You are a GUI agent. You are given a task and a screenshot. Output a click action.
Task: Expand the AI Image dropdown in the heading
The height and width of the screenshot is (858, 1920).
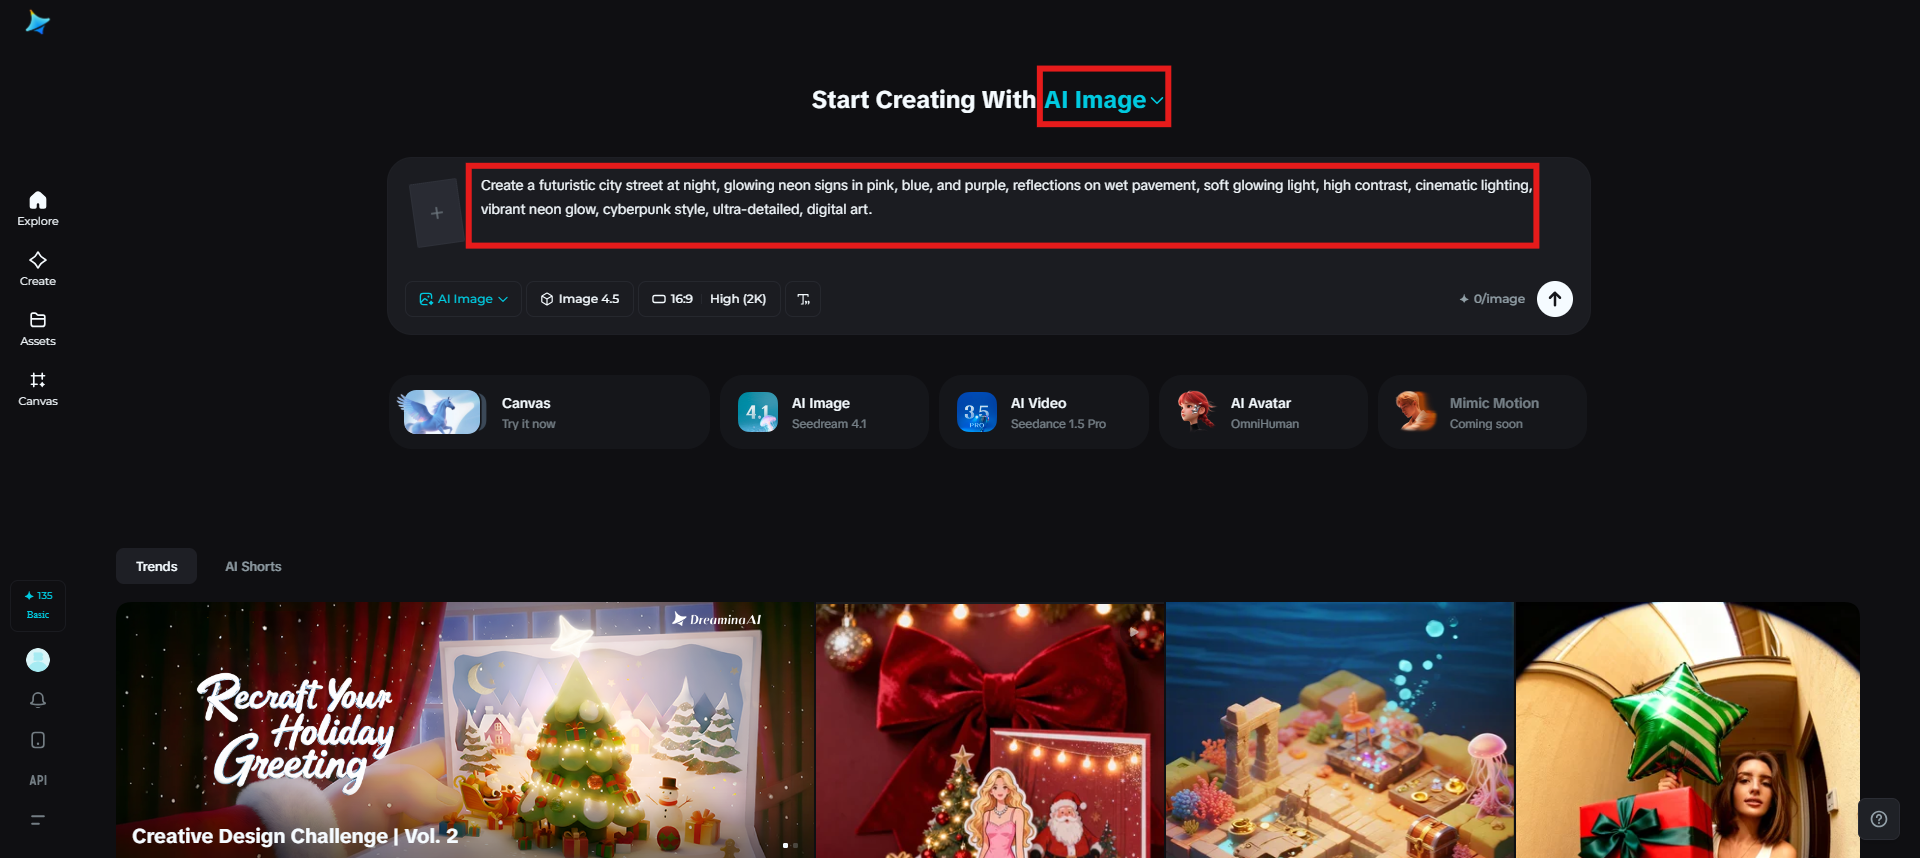1104,100
